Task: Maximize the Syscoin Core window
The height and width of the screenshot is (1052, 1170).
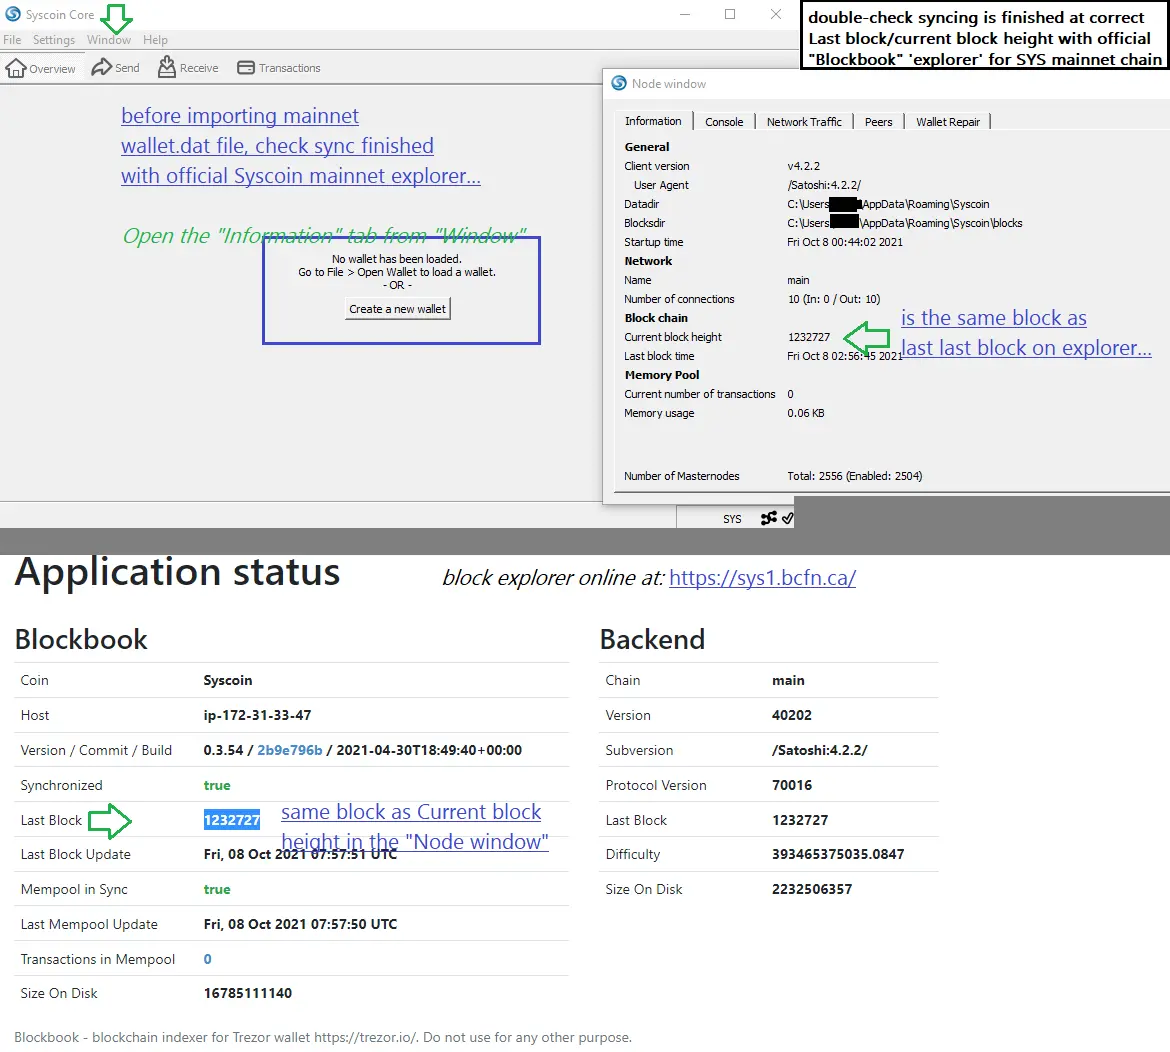Action: coord(730,14)
